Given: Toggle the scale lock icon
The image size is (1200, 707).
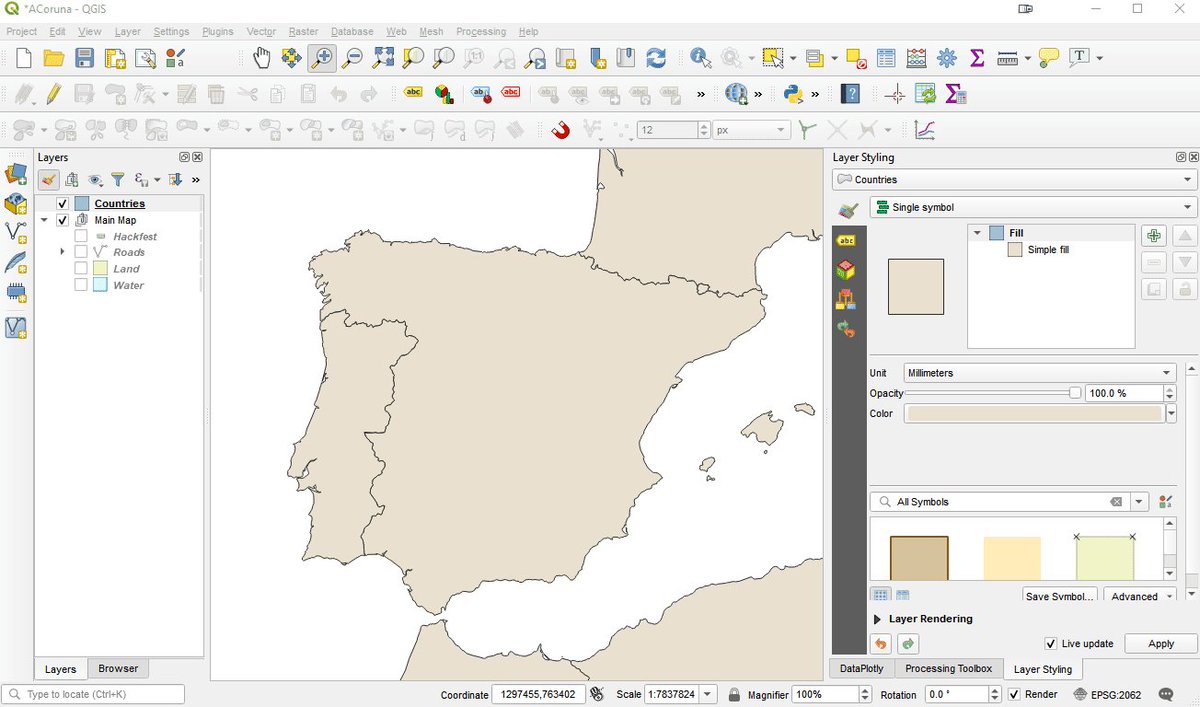Looking at the screenshot, I should tap(734, 694).
